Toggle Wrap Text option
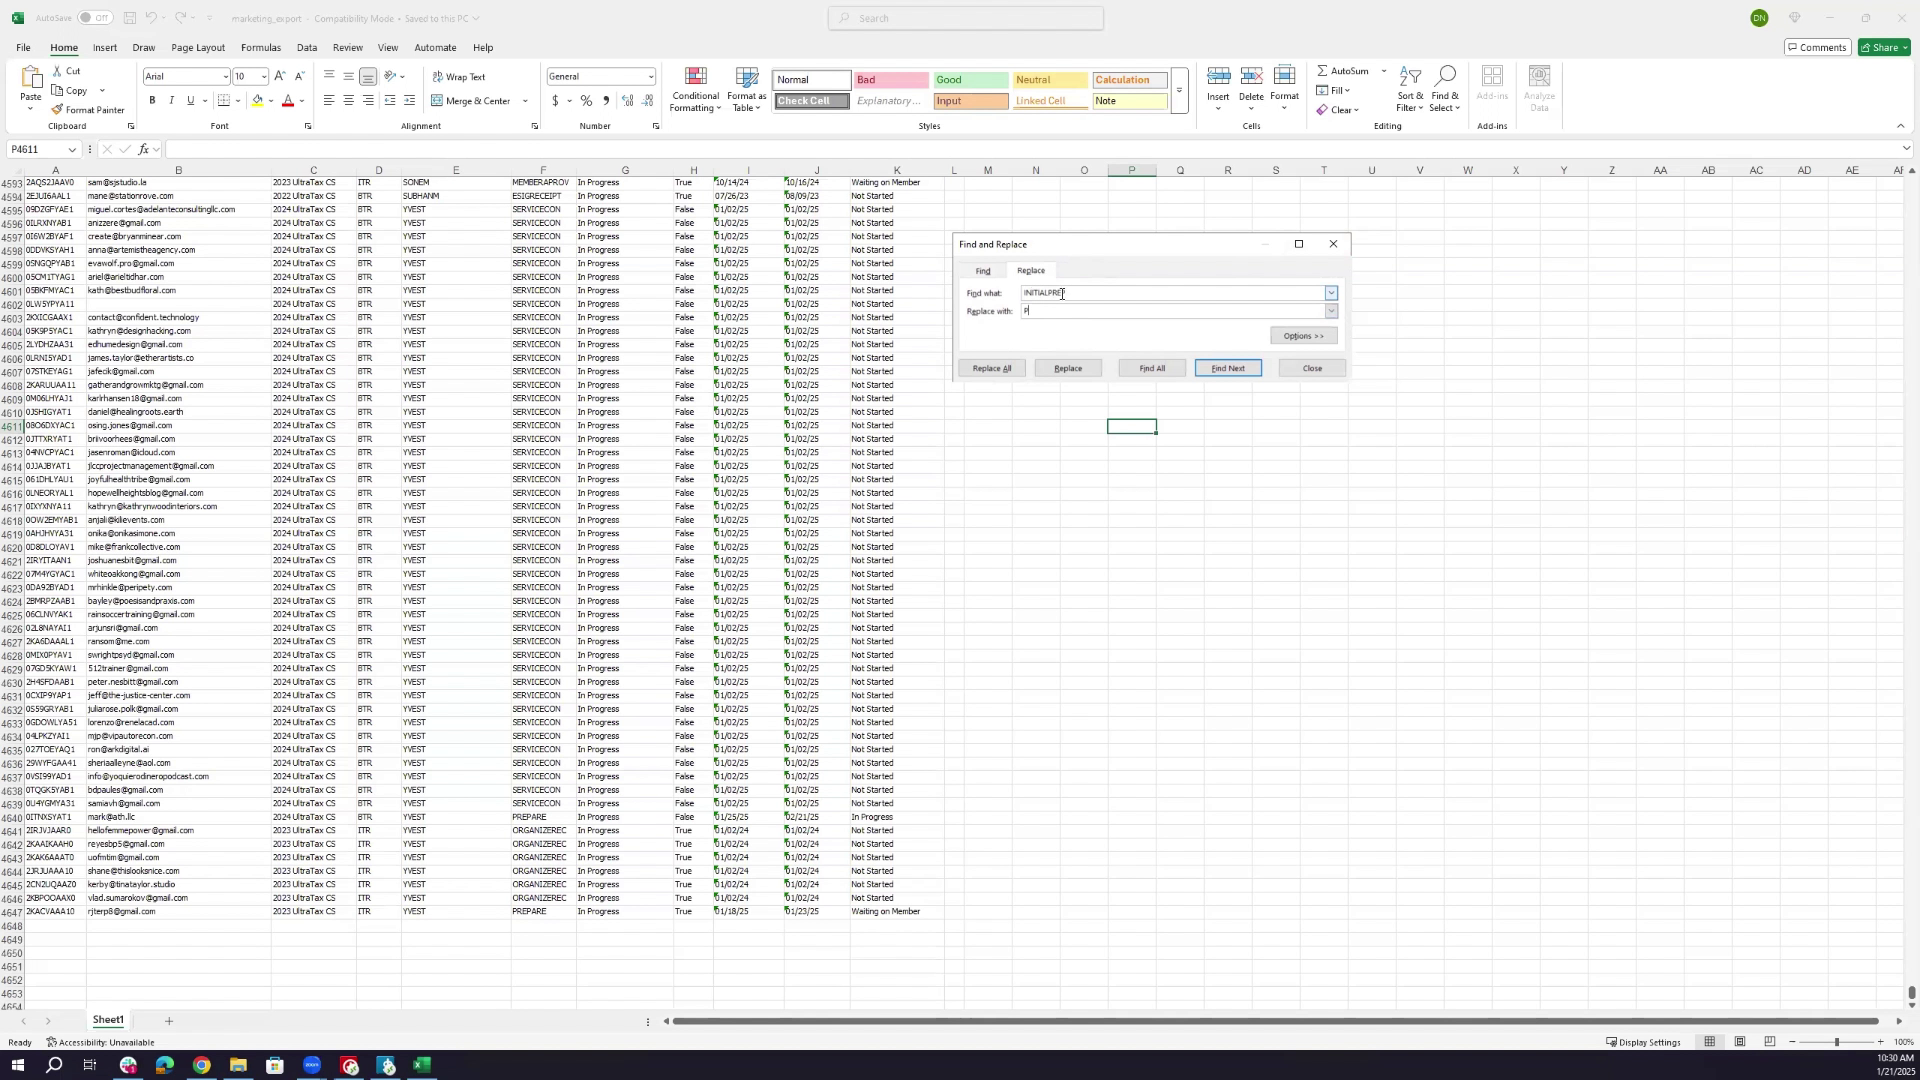 pyautogui.click(x=459, y=77)
